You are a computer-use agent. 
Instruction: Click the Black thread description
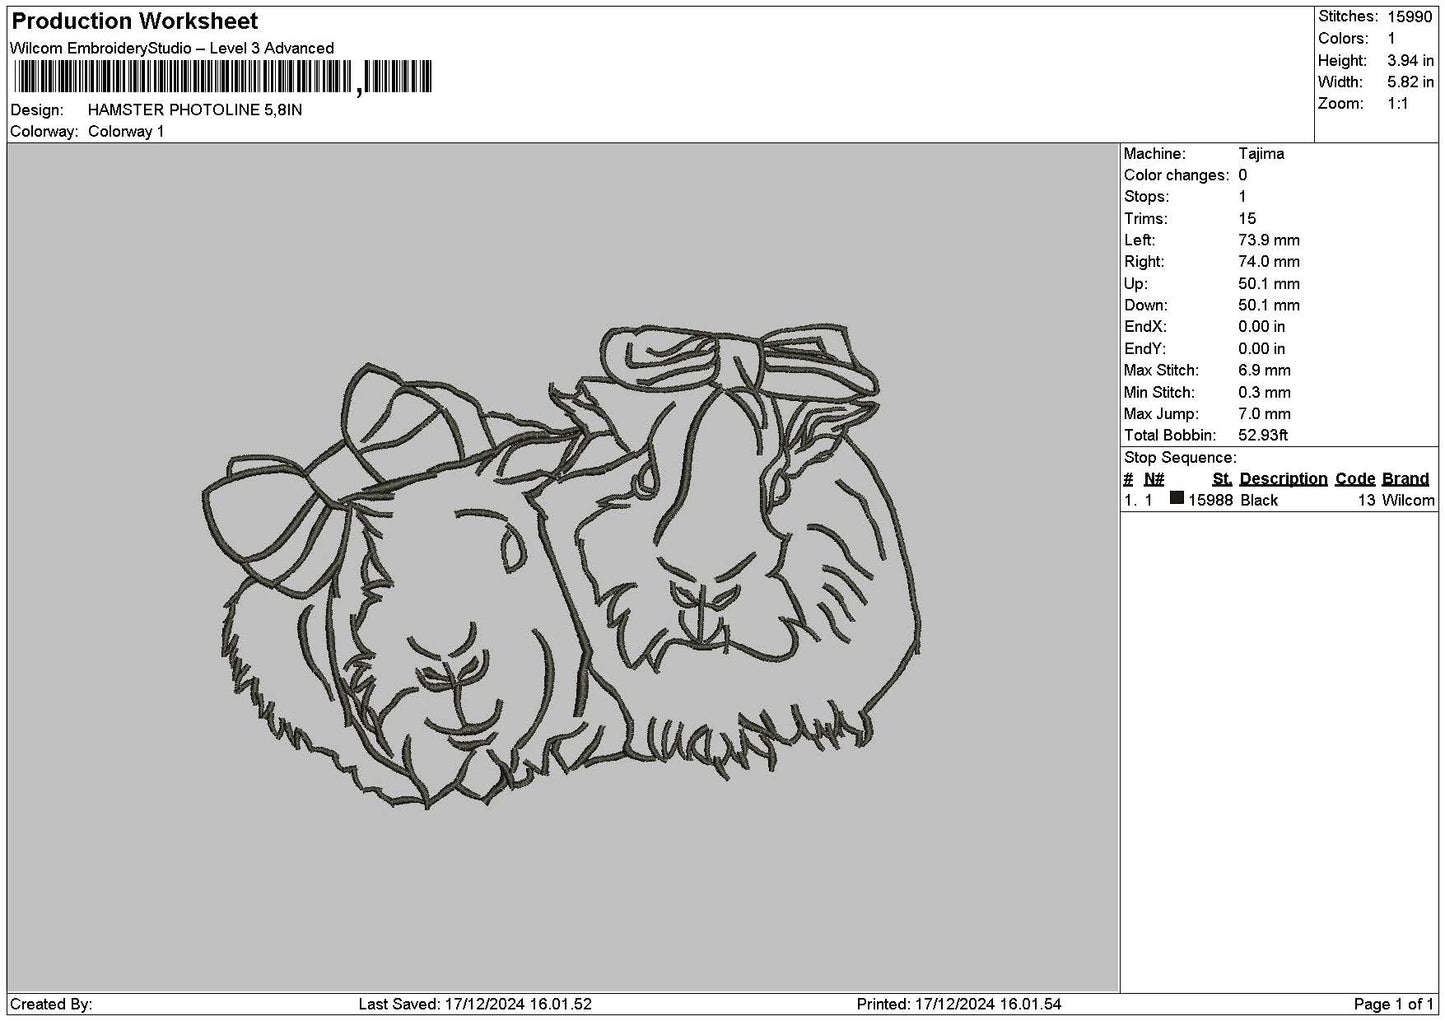point(1259,501)
